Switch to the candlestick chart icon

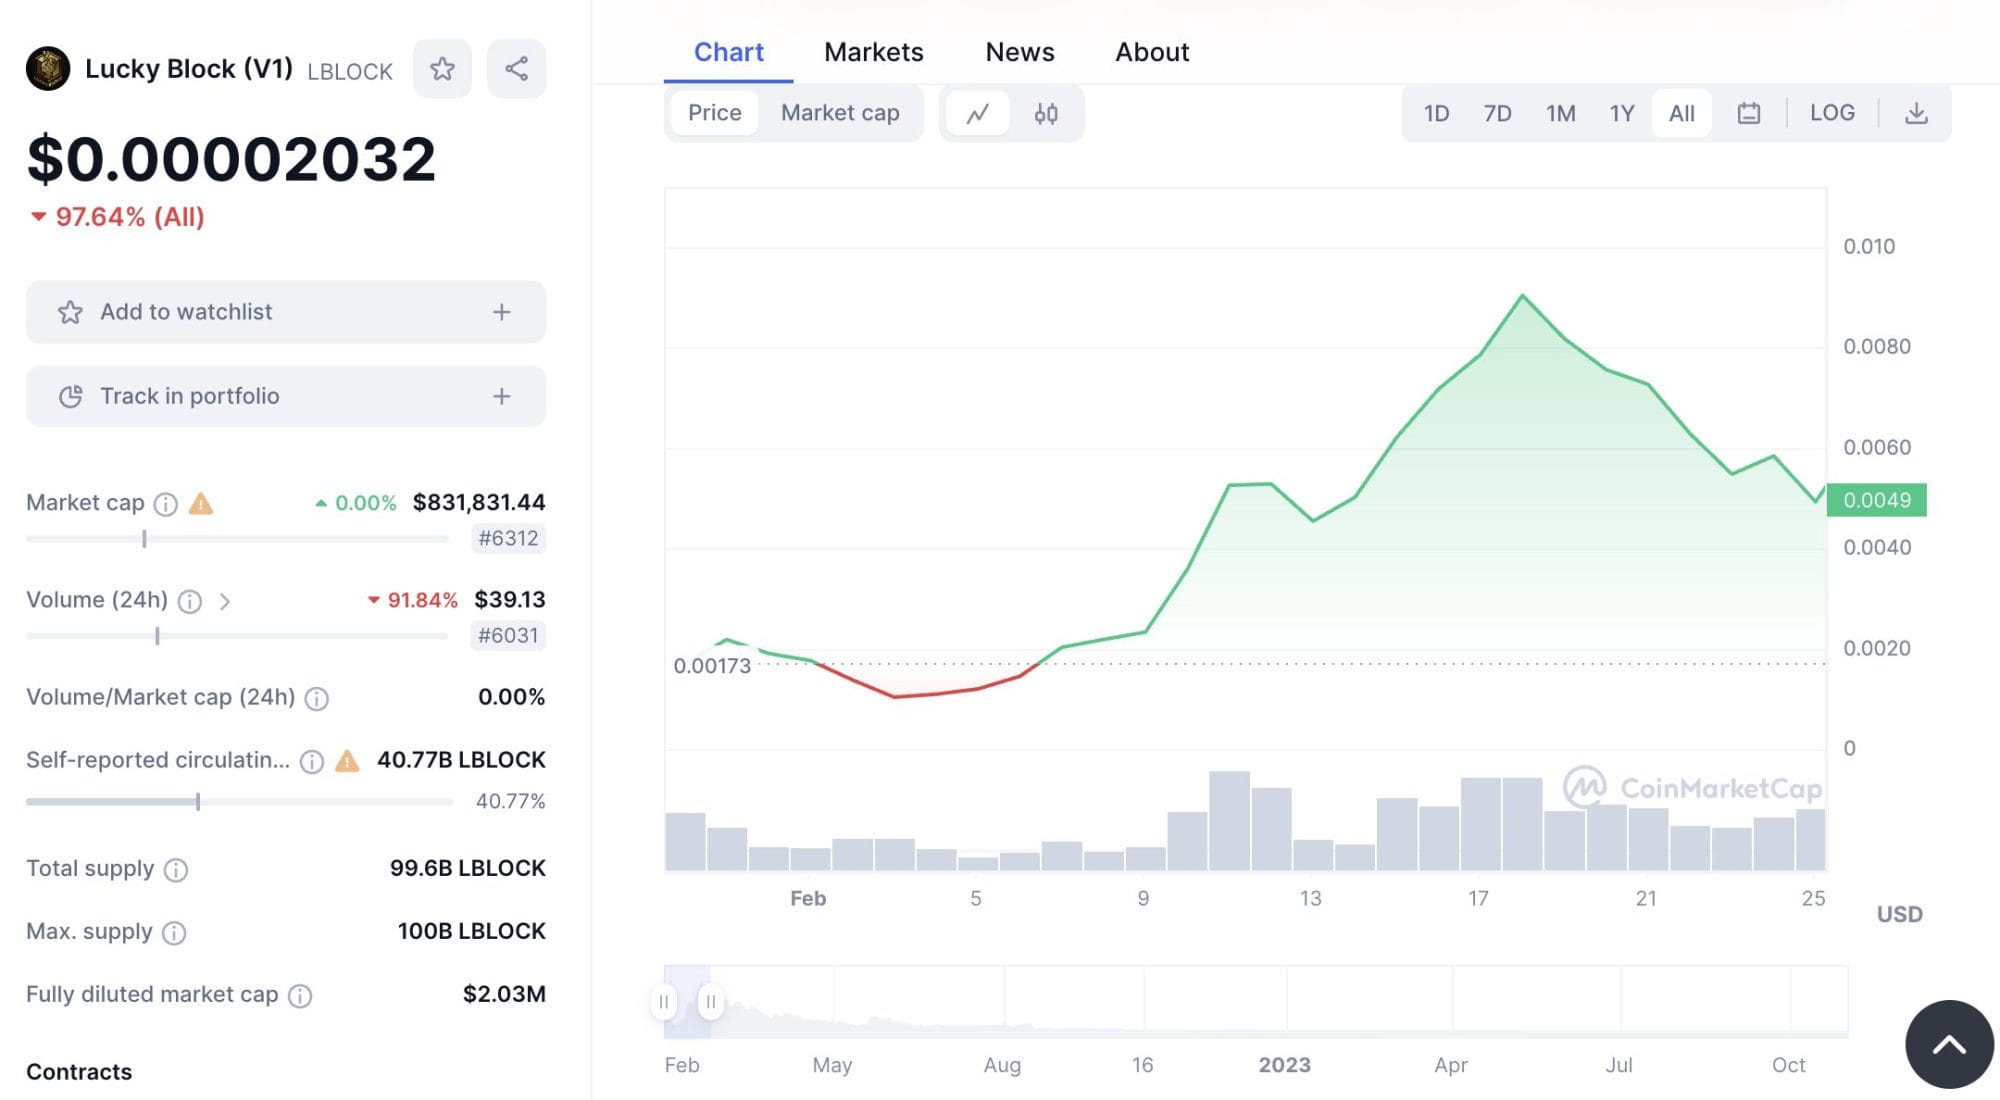(x=1046, y=114)
